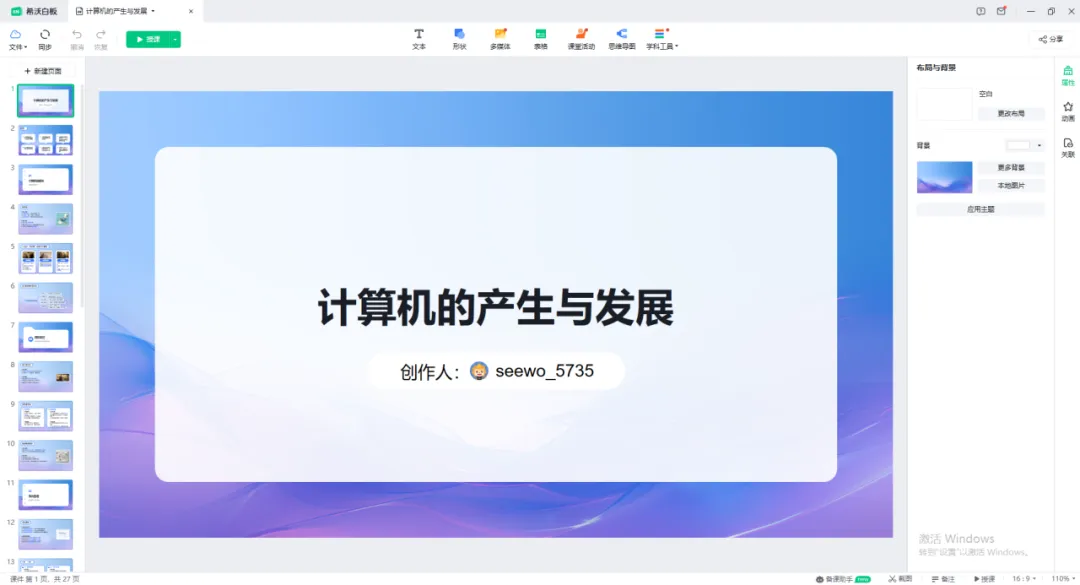Screen dimensions: 1080x585
Task: Insert a table with 表格 tool
Action: [x=541, y=39]
